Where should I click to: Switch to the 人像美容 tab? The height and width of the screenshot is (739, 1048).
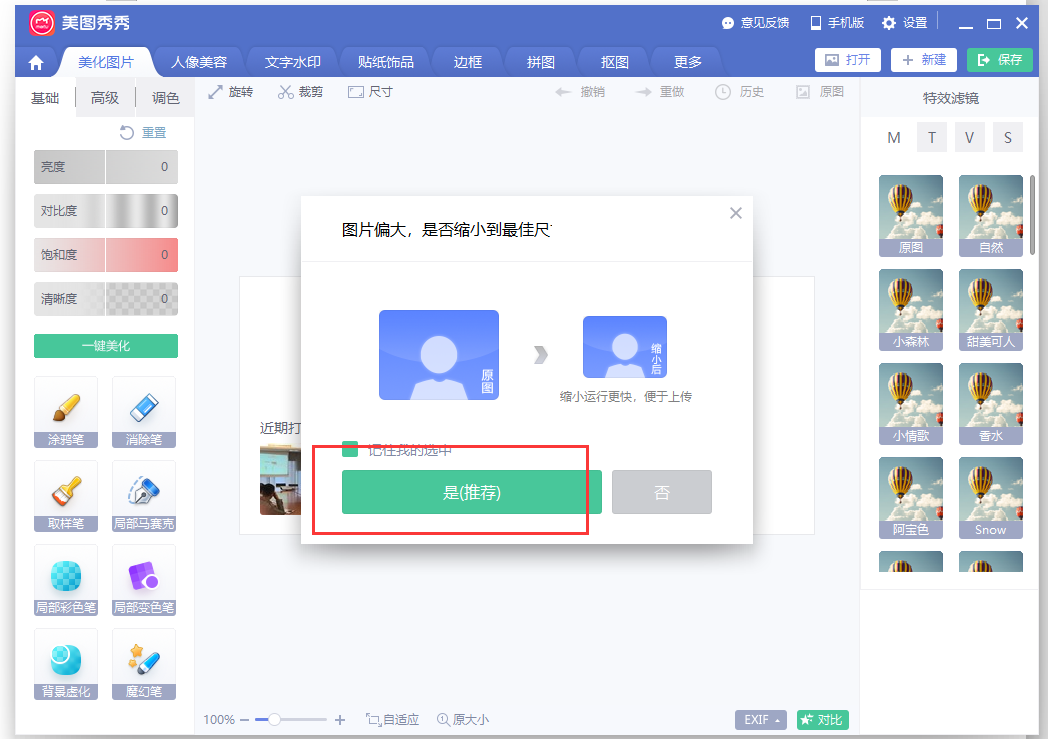pyautogui.click(x=199, y=62)
